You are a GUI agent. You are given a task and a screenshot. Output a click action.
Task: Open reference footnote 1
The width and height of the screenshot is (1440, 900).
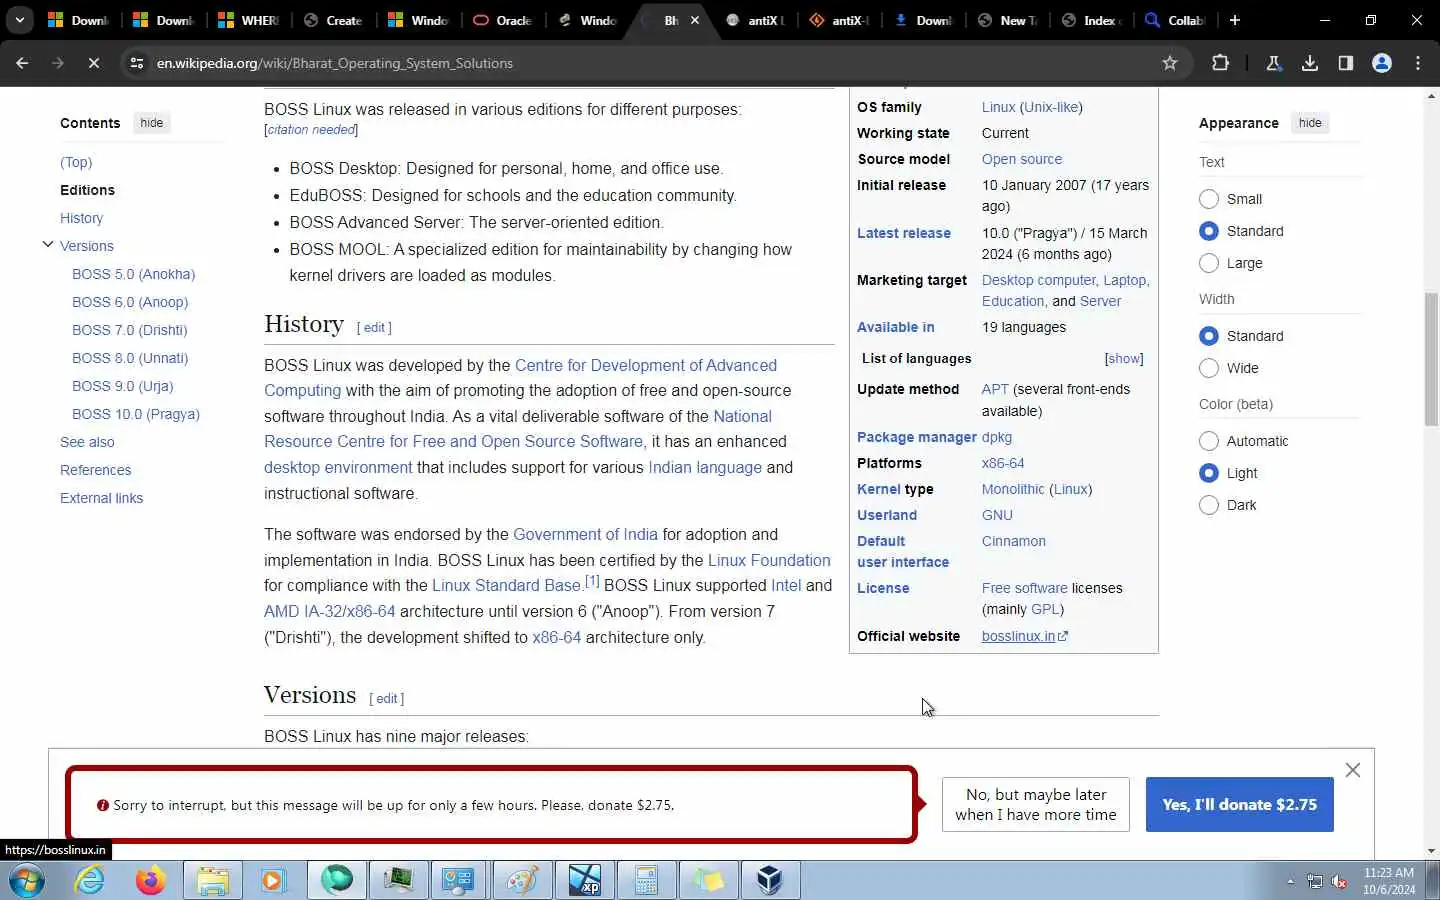click(x=592, y=581)
